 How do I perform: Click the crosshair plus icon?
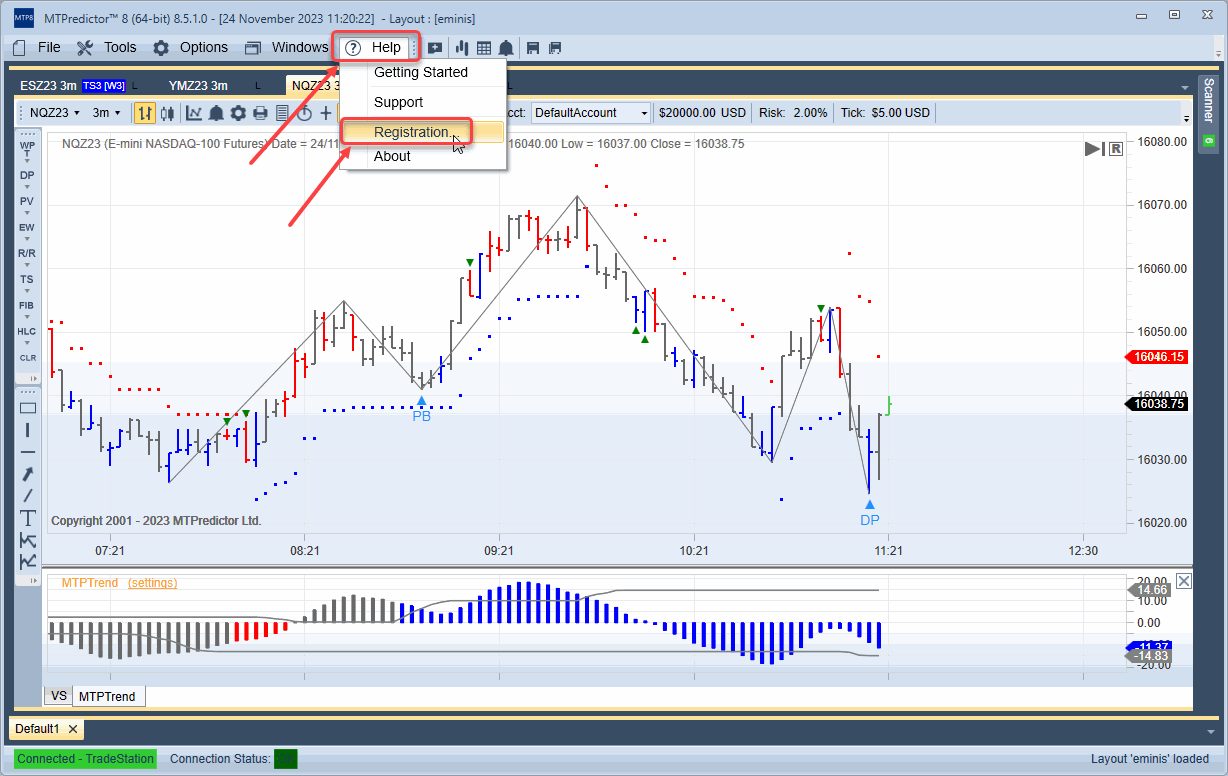tap(326, 113)
